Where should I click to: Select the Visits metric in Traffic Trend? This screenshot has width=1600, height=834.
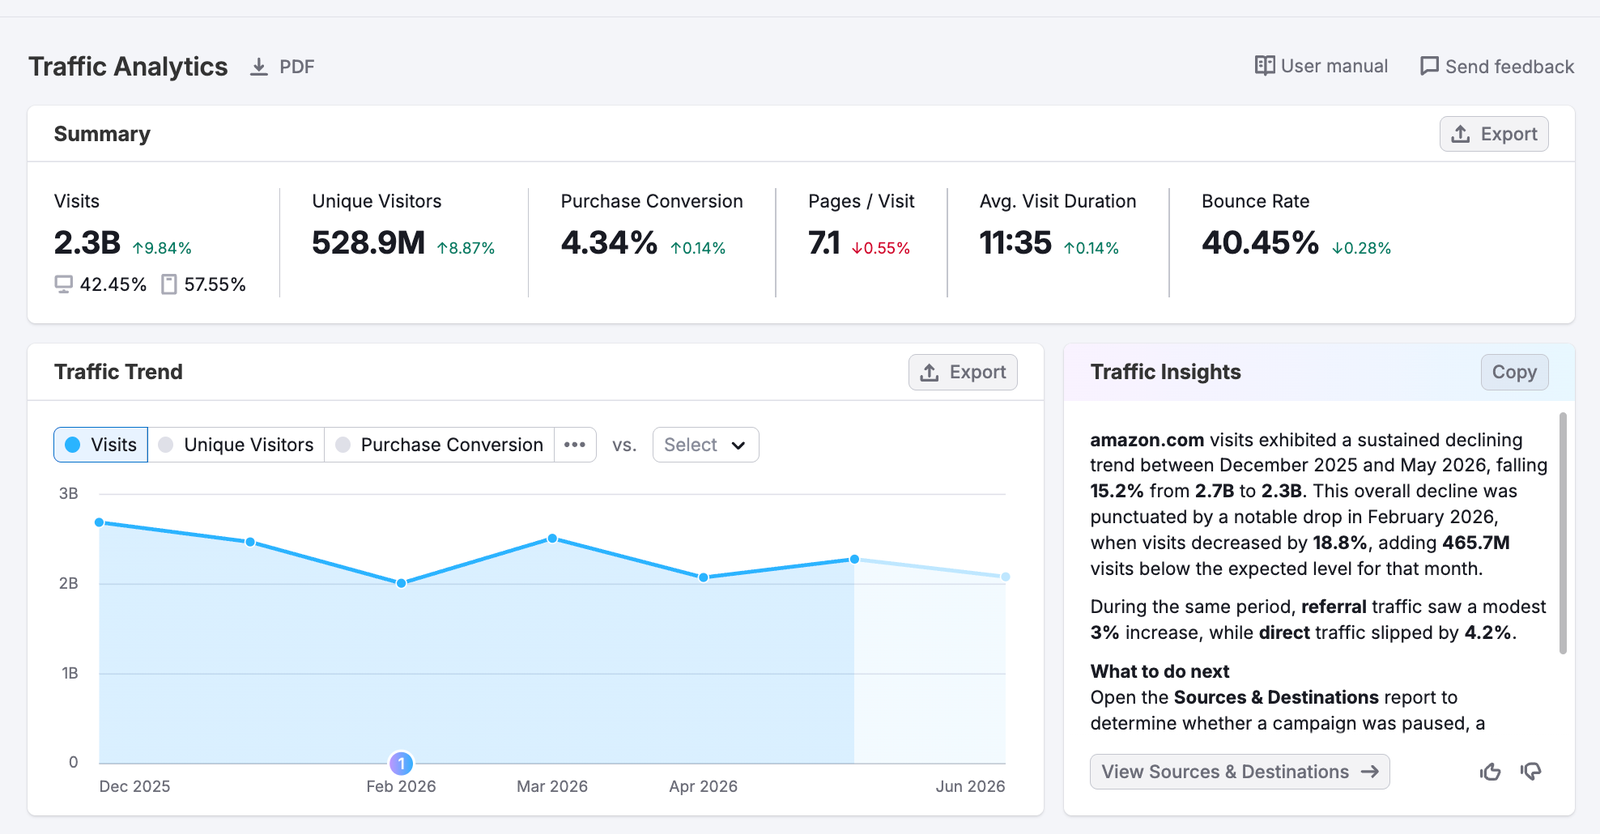[x=101, y=445]
